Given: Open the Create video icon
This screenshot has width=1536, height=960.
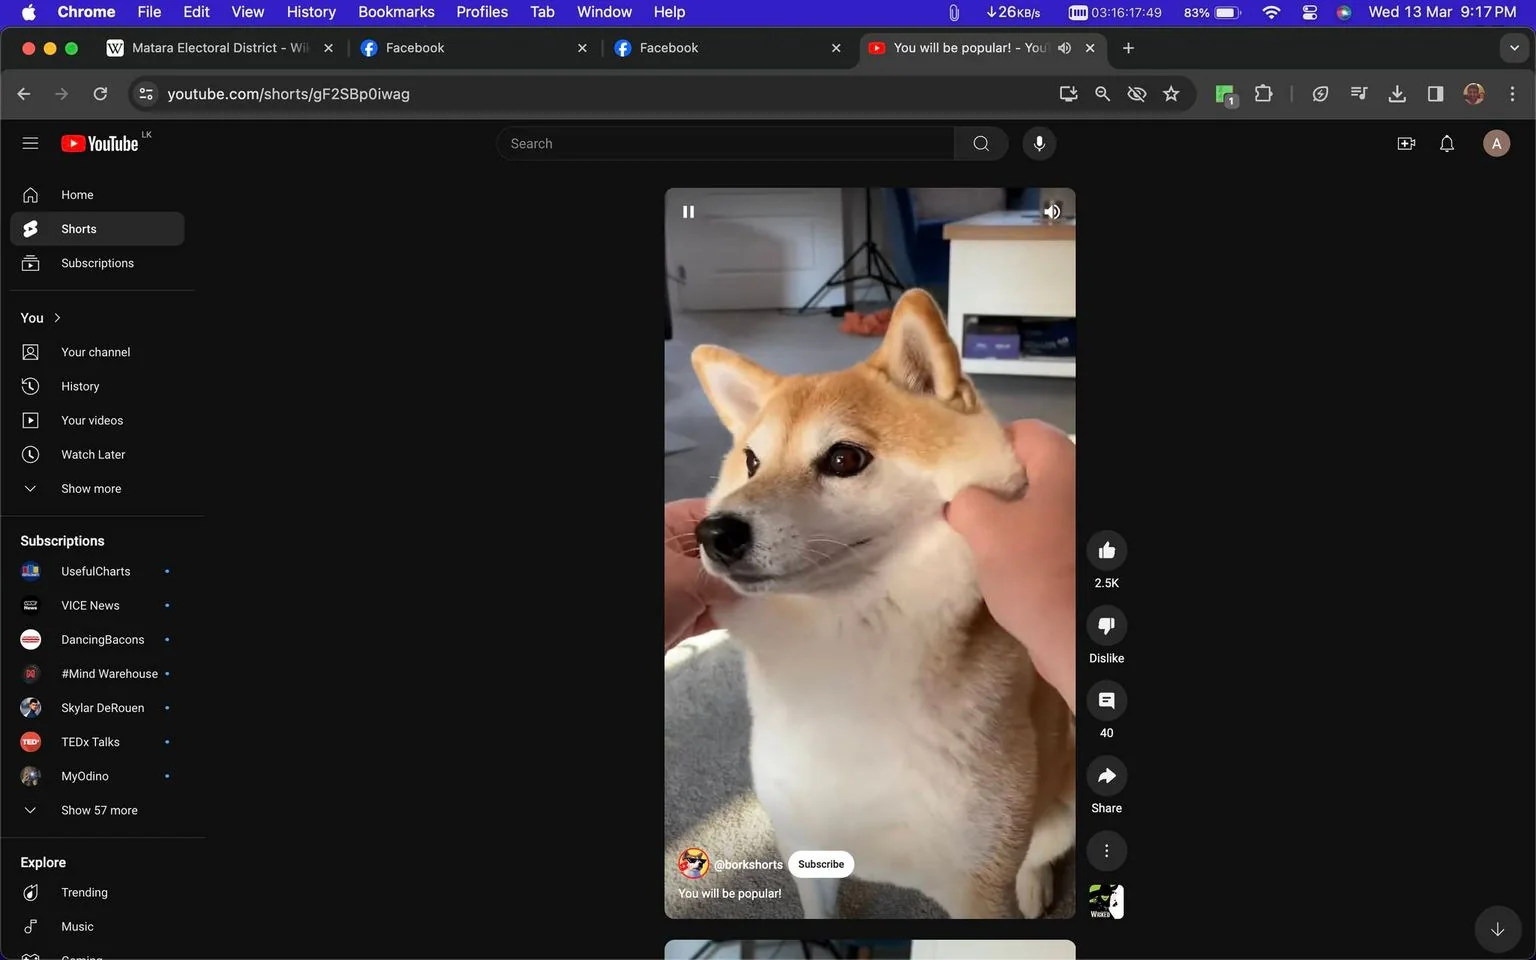Looking at the screenshot, I should pyautogui.click(x=1406, y=144).
